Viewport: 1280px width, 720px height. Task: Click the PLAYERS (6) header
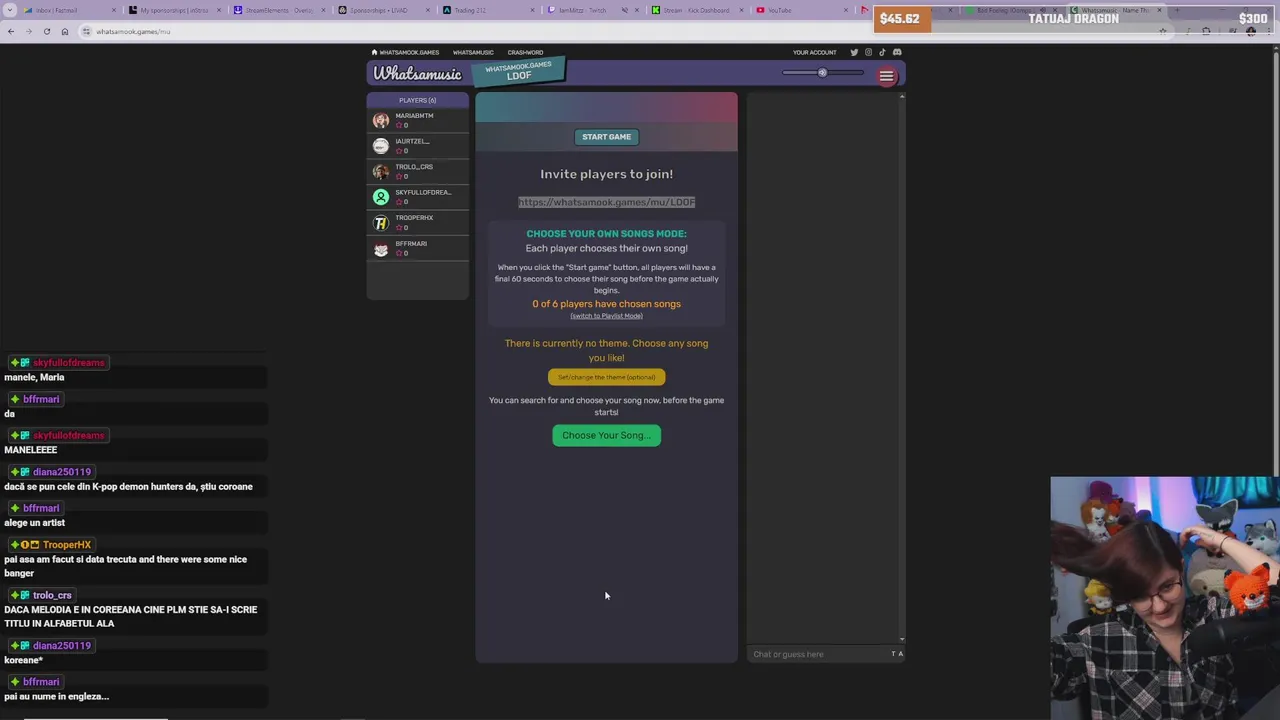coord(418,100)
